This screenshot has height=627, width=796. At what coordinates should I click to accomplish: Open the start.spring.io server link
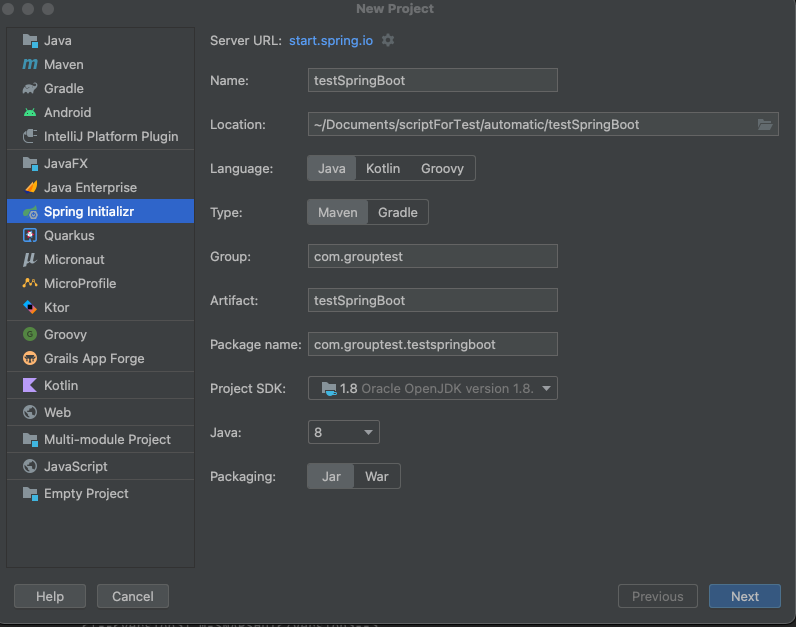[x=330, y=40]
